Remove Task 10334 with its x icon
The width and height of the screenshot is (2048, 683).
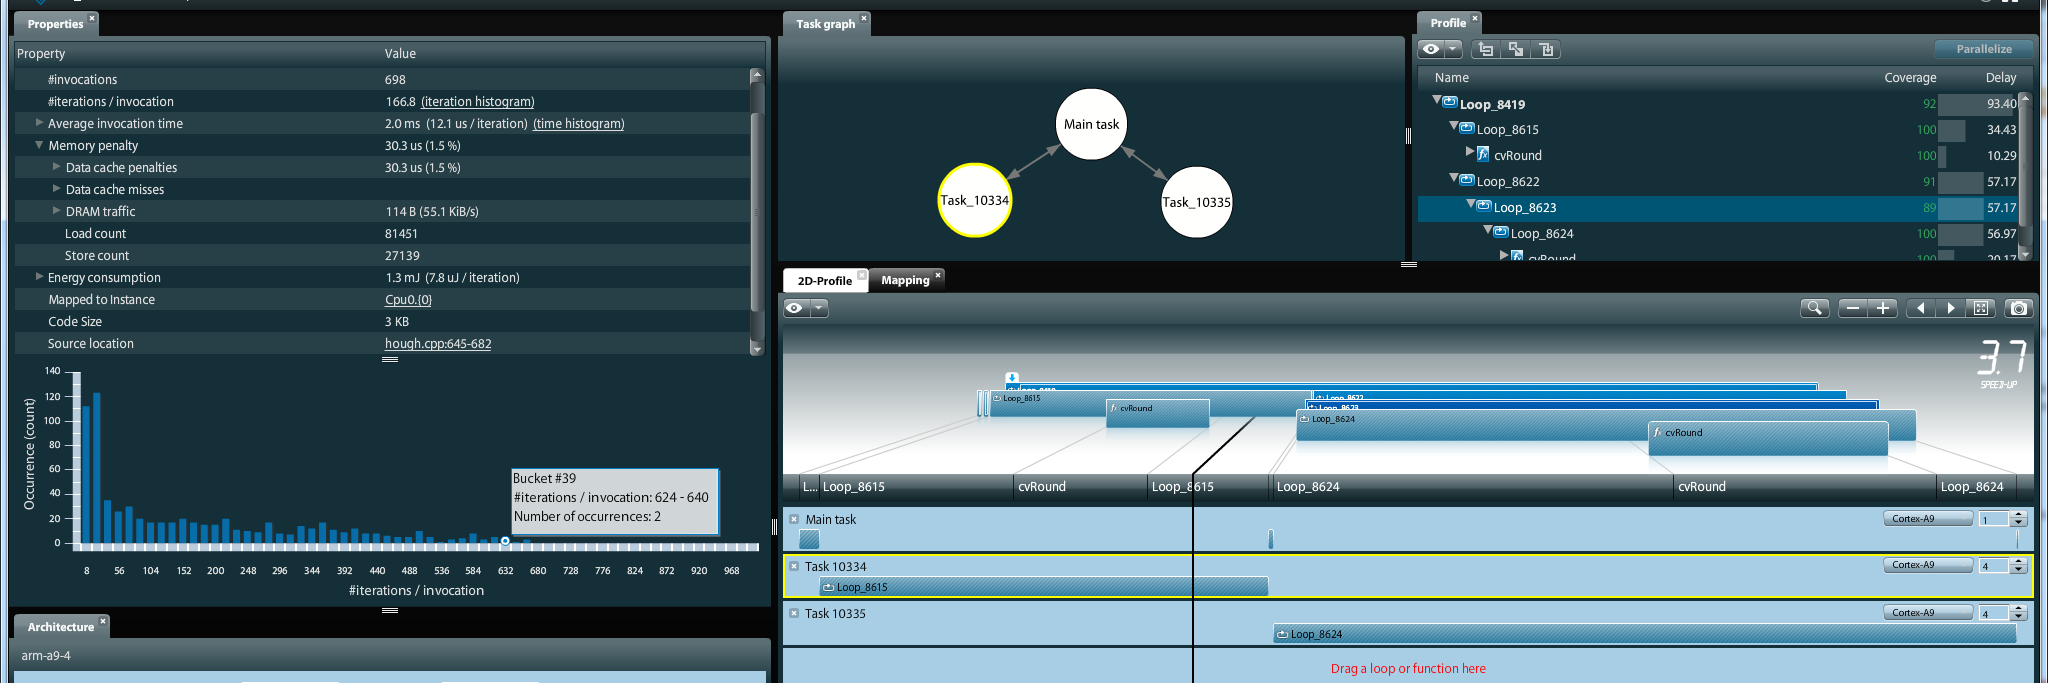pyautogui.click(x=794, y=566)
